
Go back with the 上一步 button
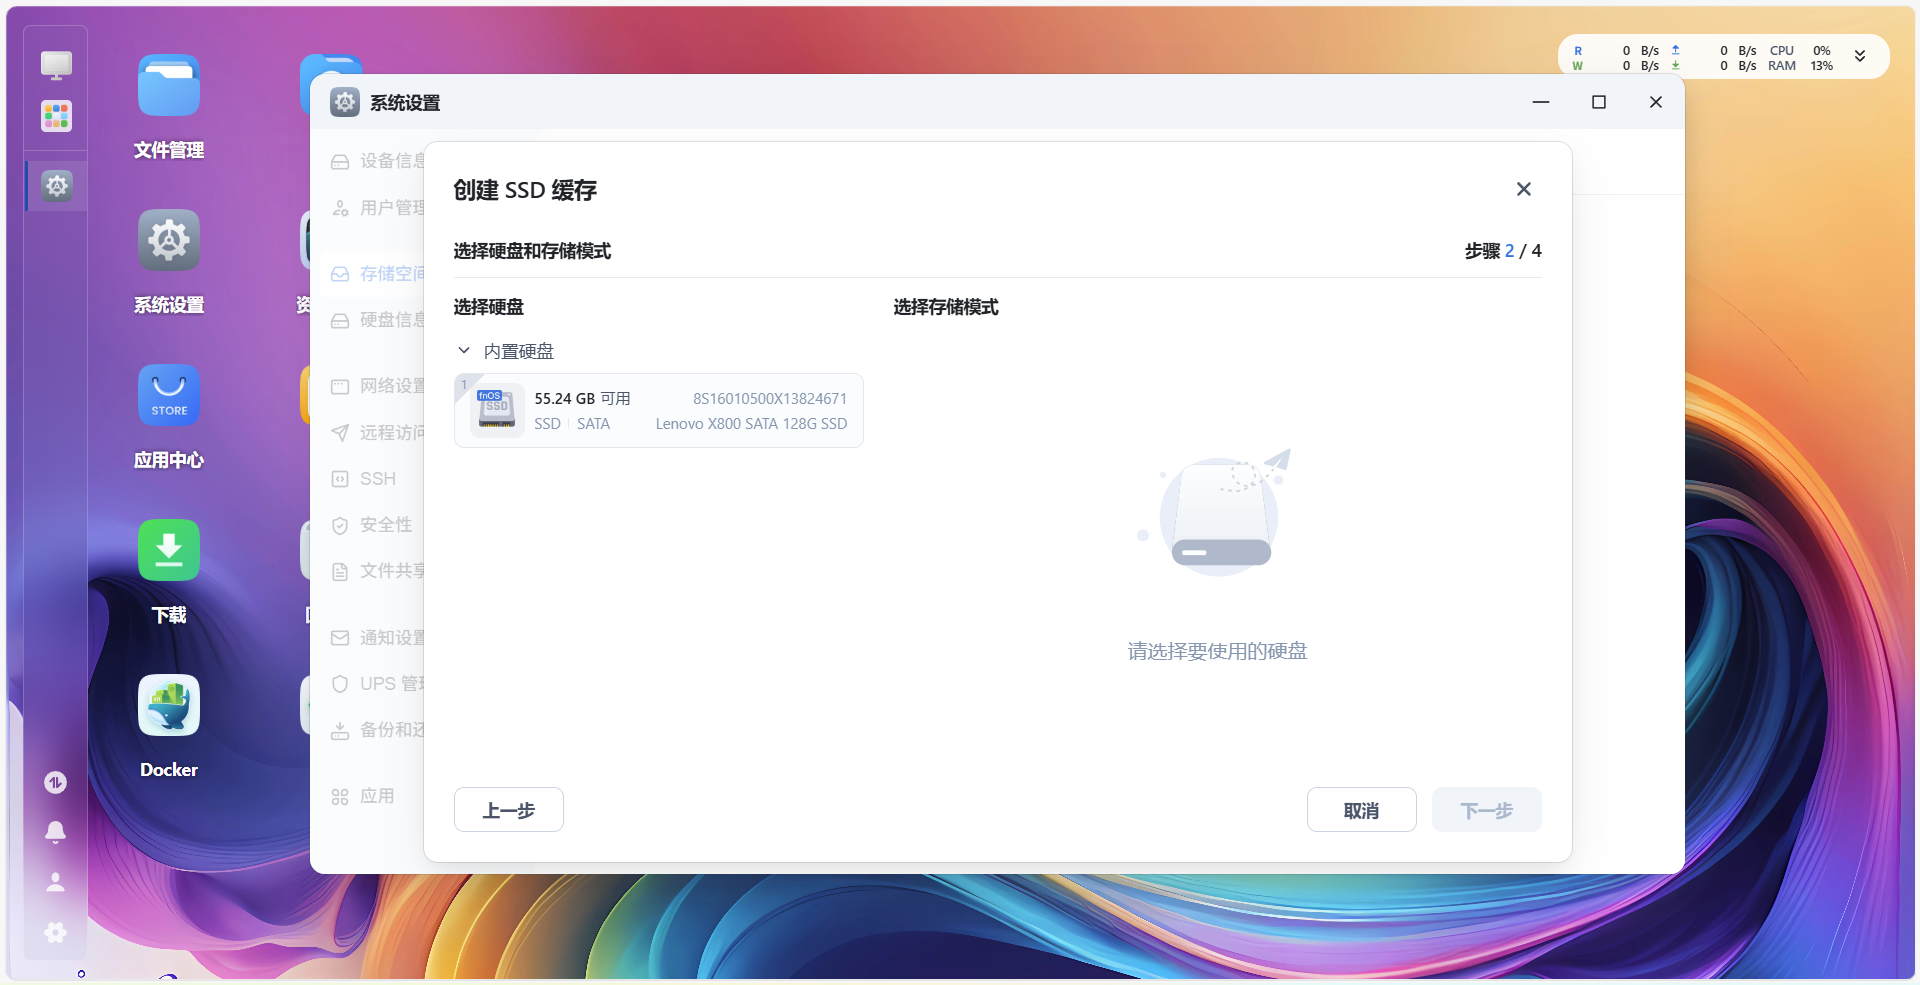509,810
